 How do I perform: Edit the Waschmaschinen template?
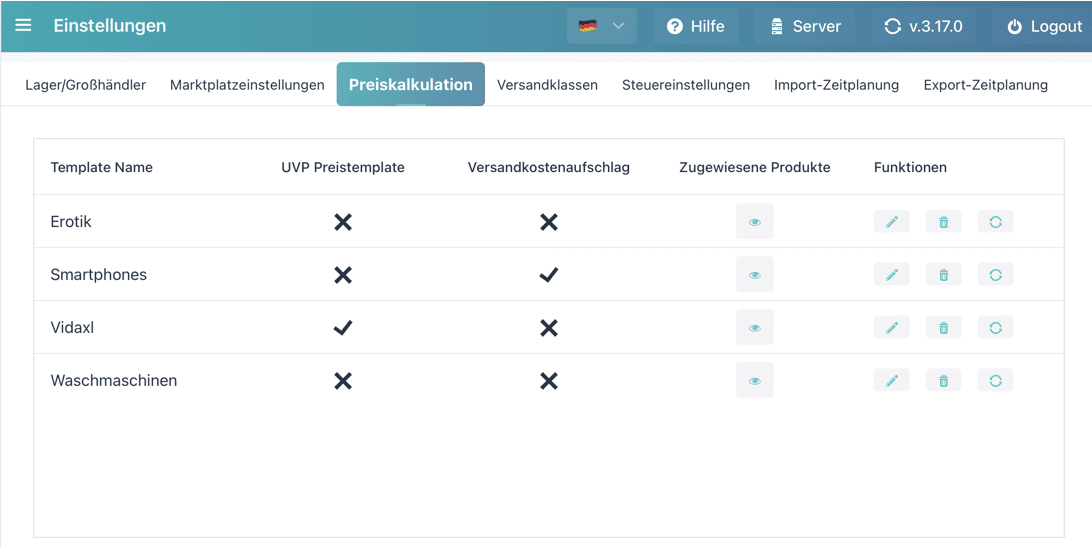[891, 381]
